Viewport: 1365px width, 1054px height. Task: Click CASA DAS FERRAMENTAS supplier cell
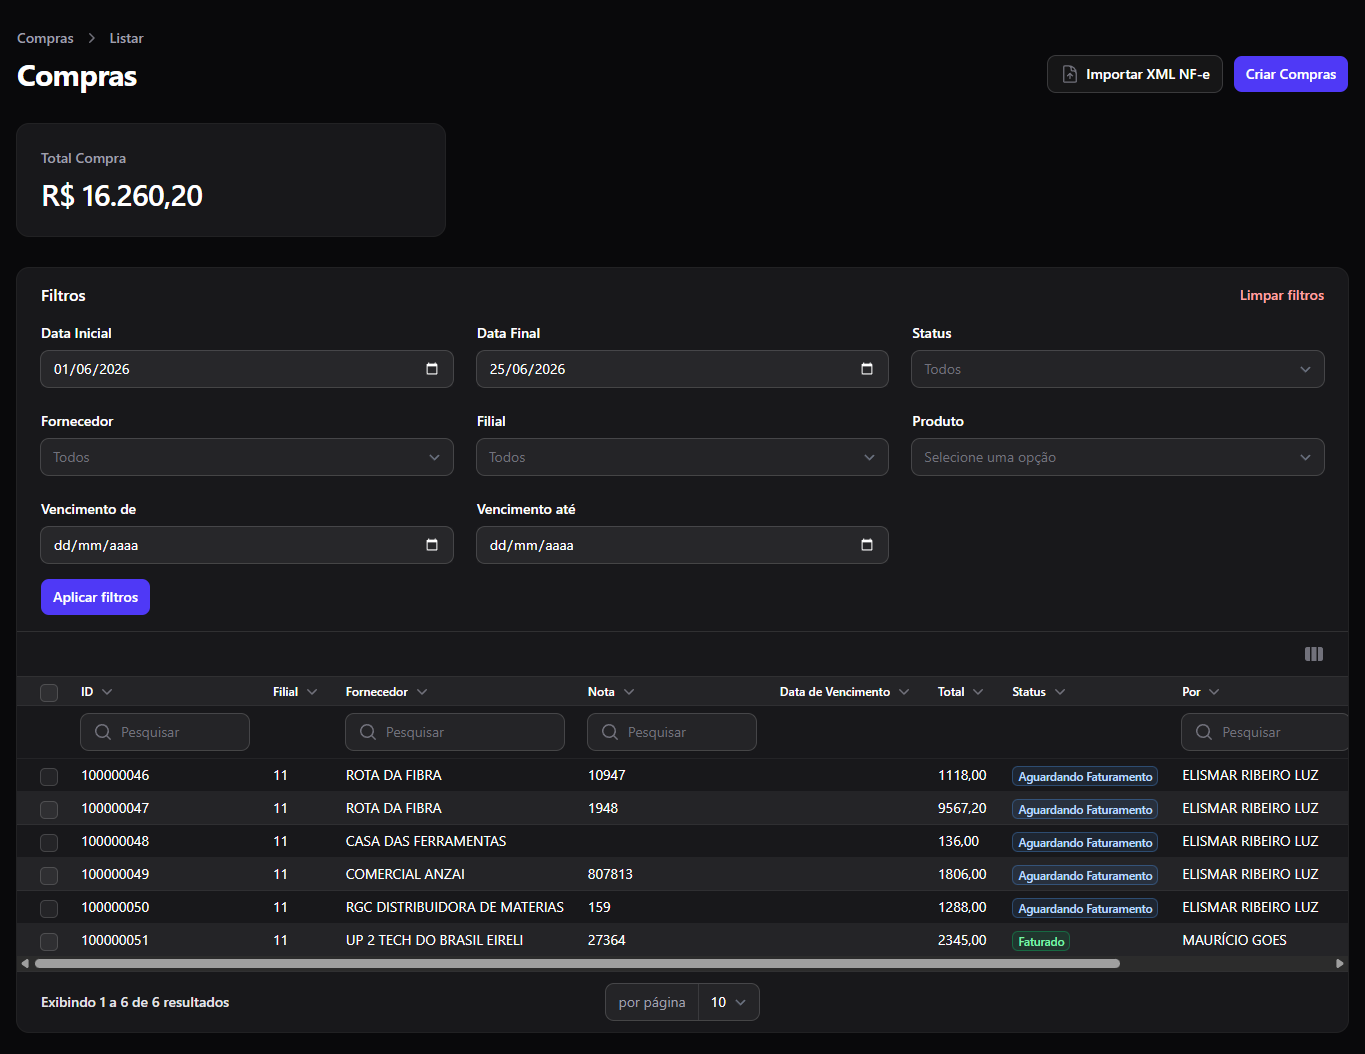[426, 841]
